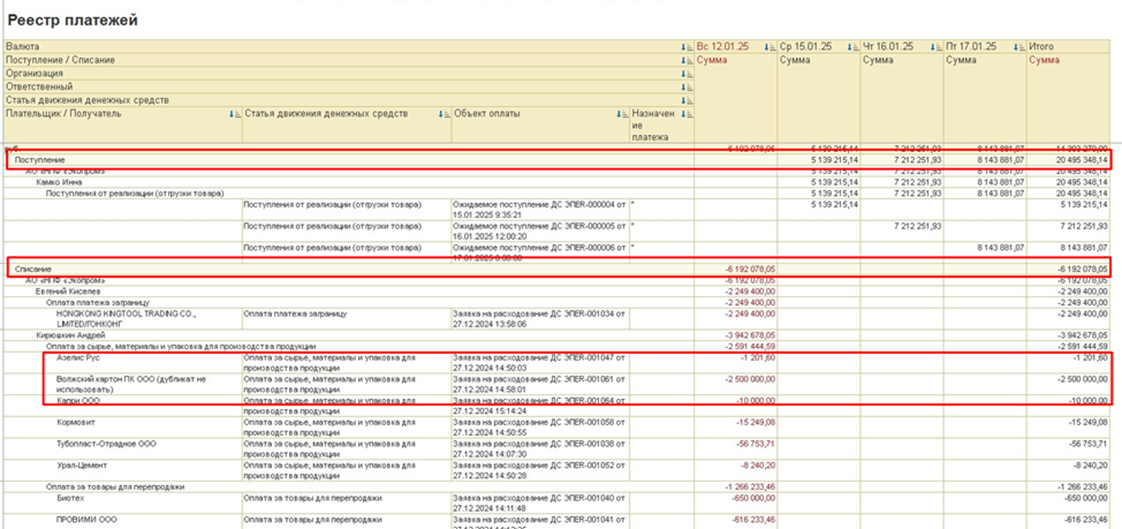Click the sort icon for Плательщик / Получатель

(x=232, y=114)
